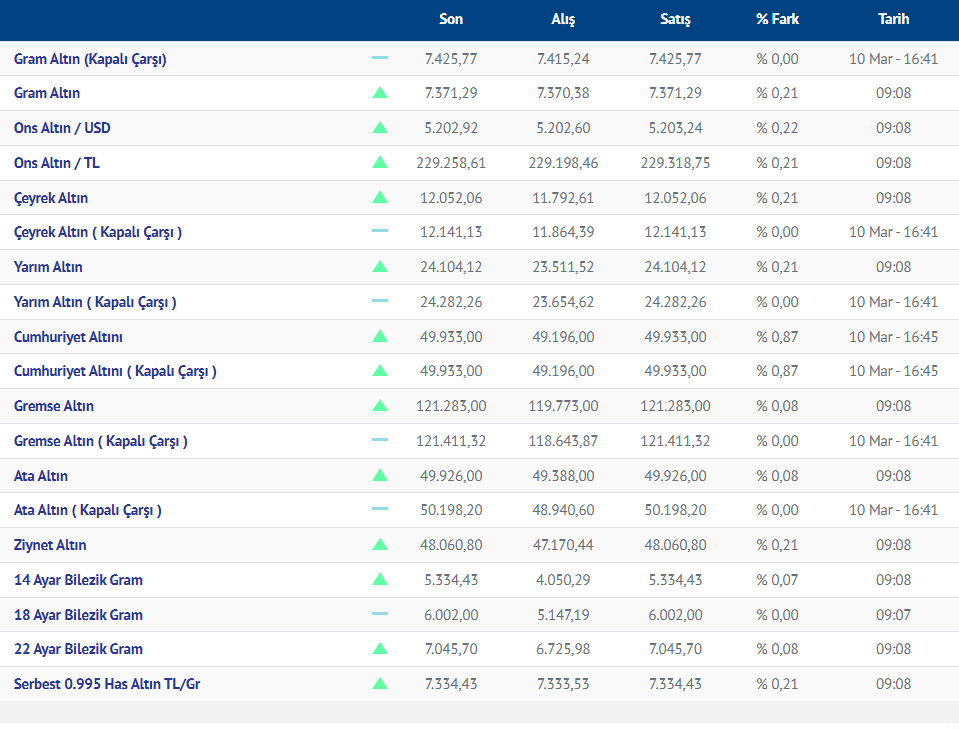
Task: Click the Satış column header
Action: (x=675, y=19)
